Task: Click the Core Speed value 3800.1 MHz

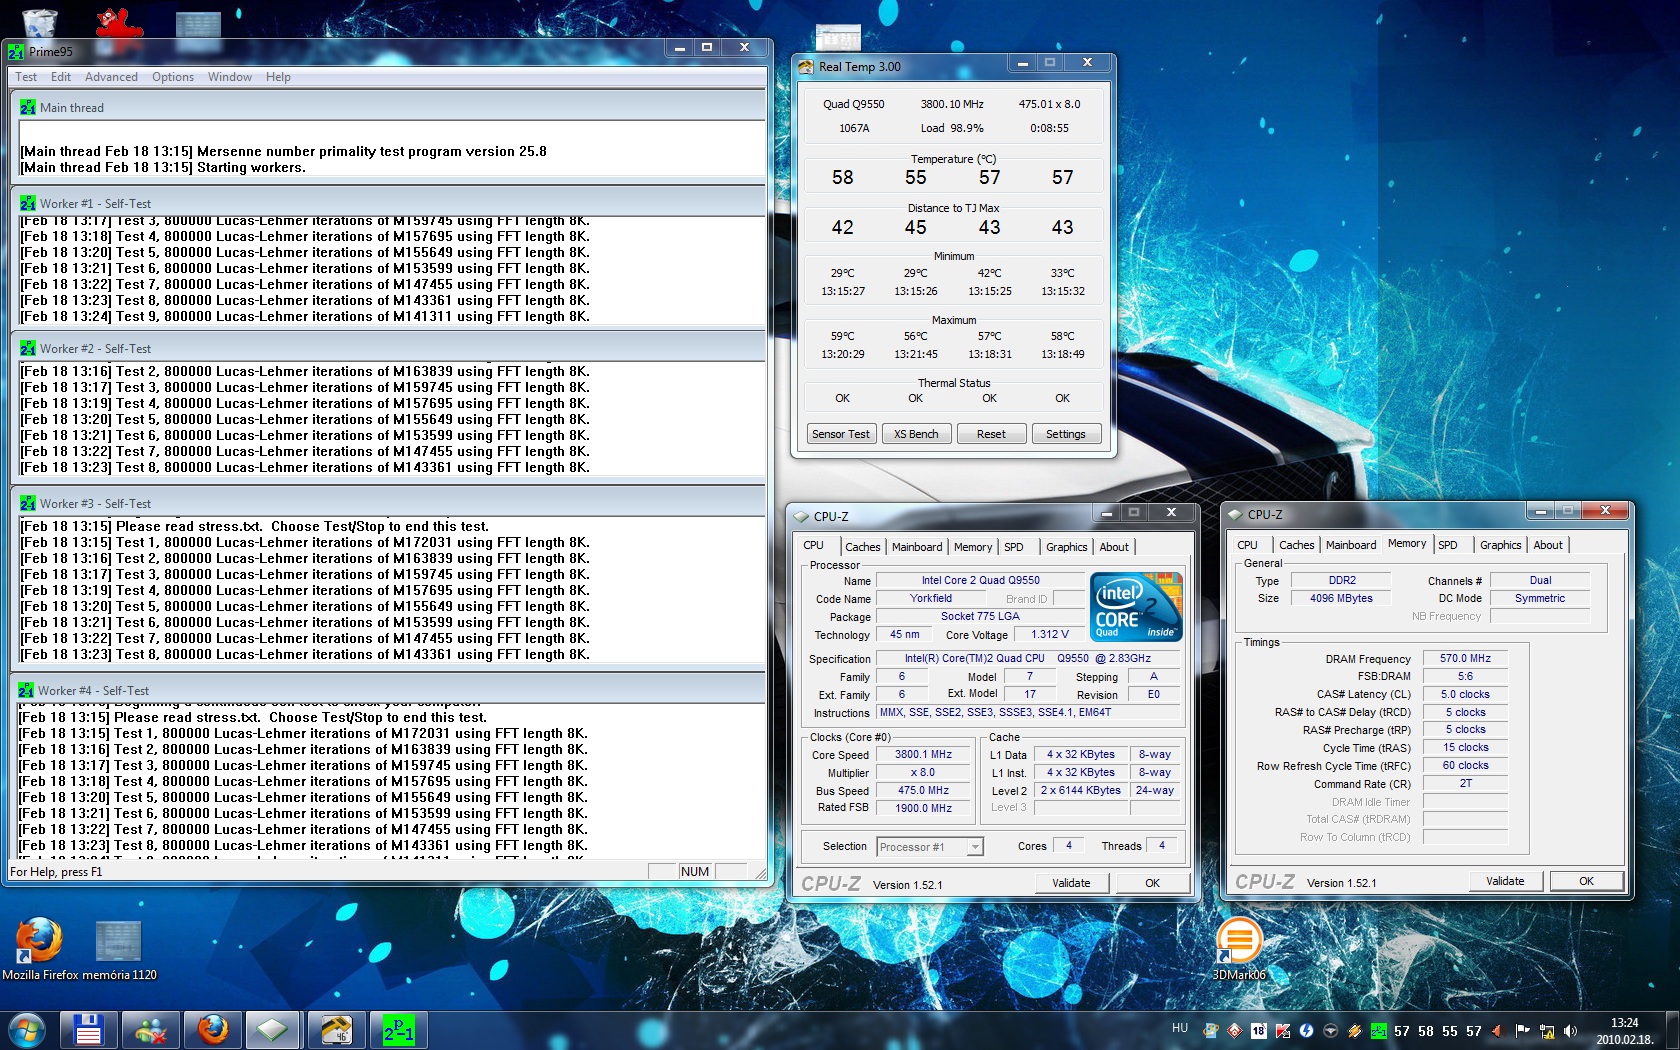Action: click(x=923, y=755)
